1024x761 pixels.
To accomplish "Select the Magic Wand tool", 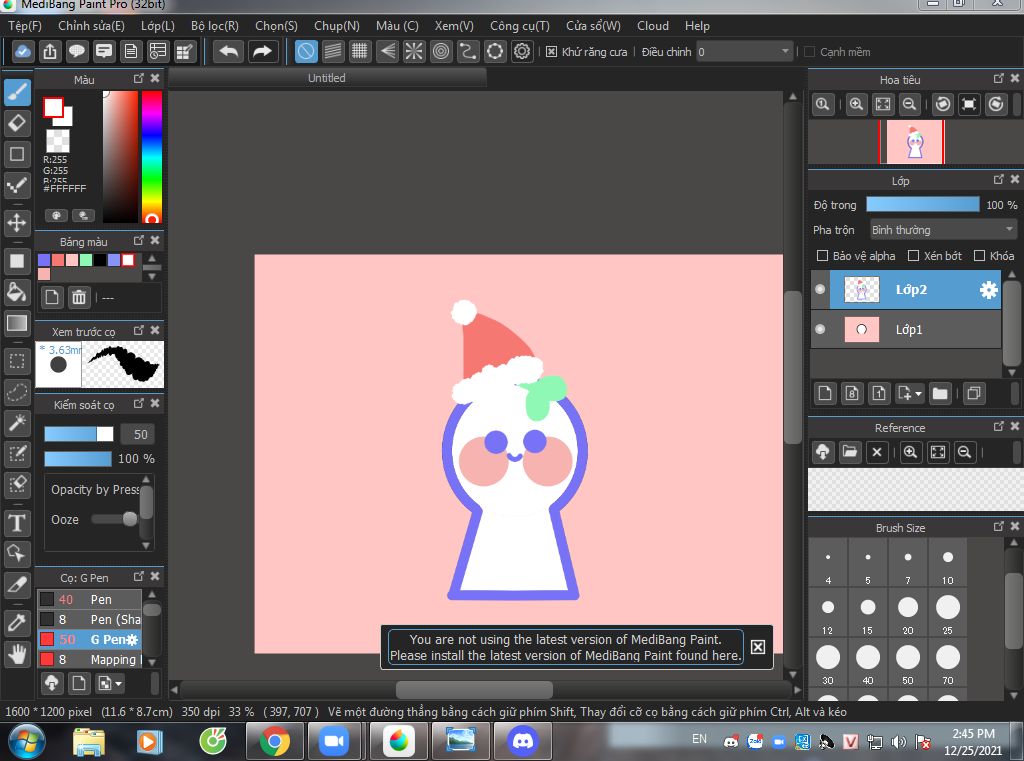I will point(17,423).
